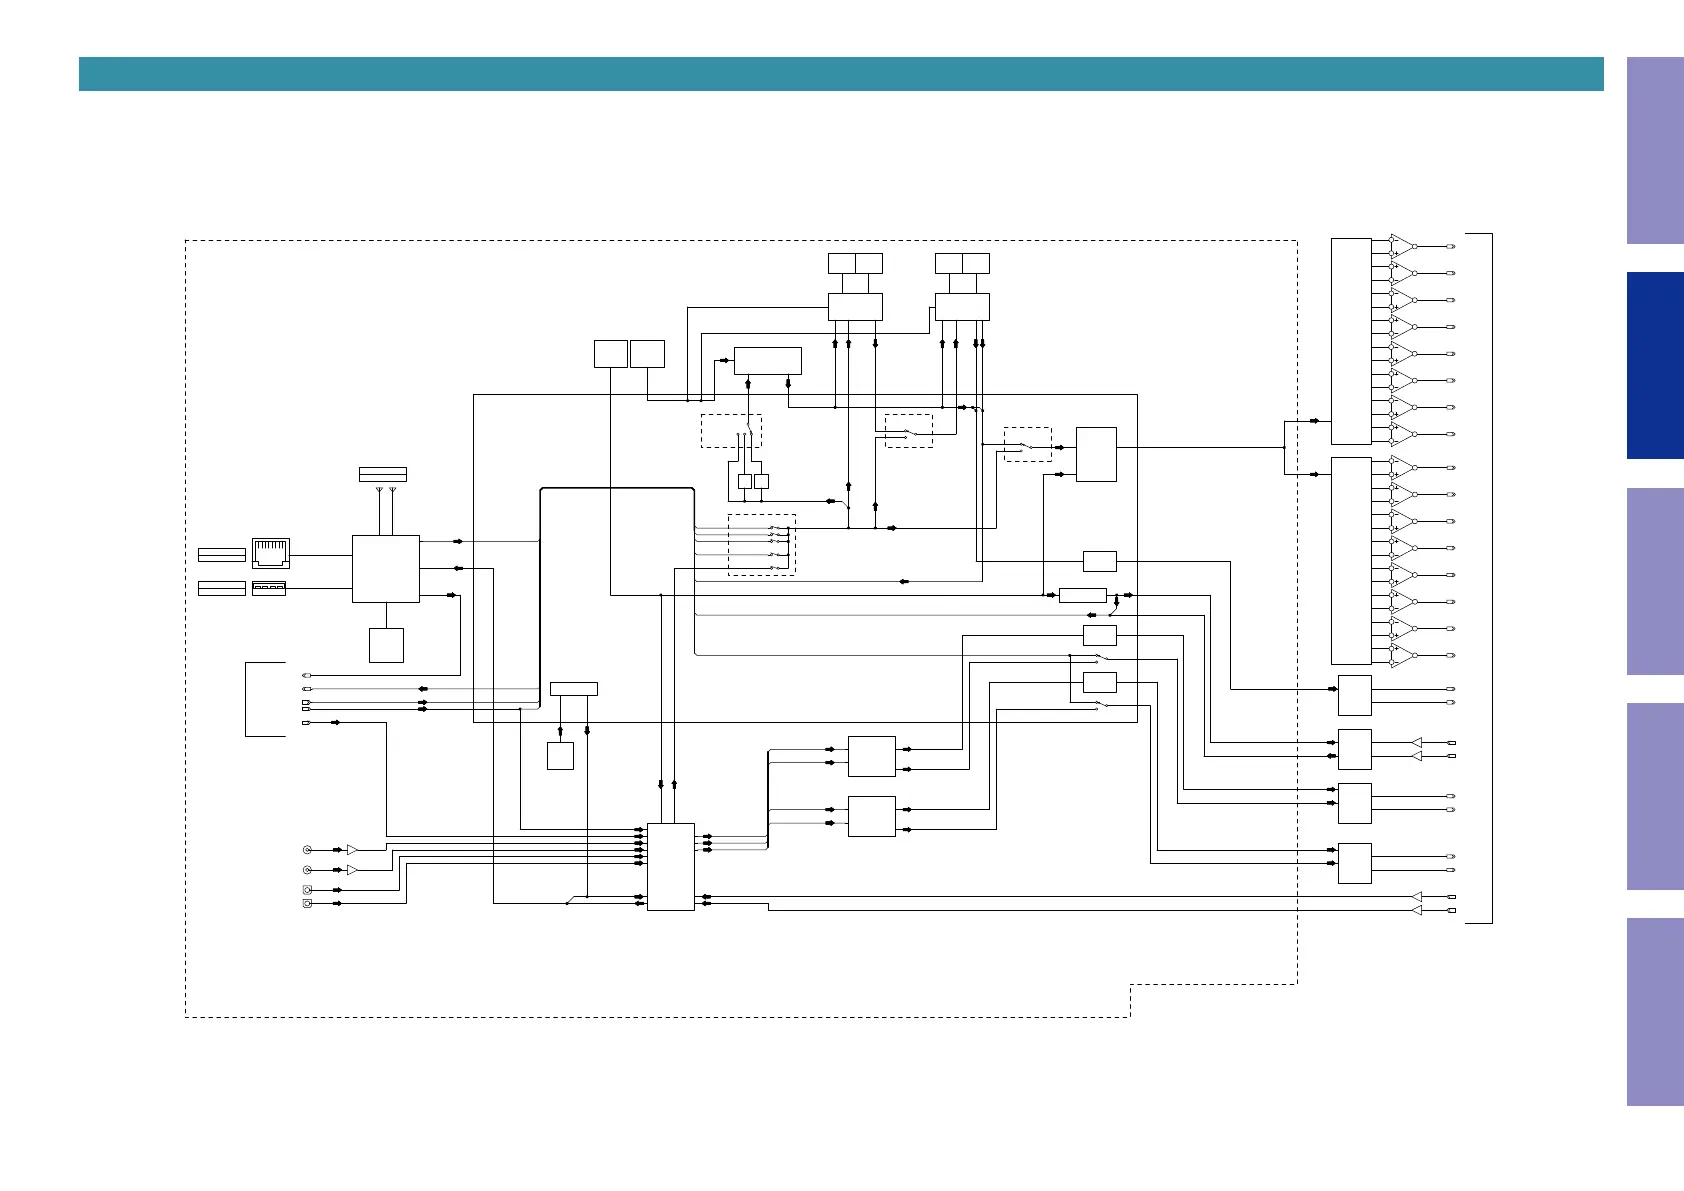Viewport: 1684px width, 1191px height.
Task: Click the topmost amplifier triangle in right column
Action: coord(1402,246)
